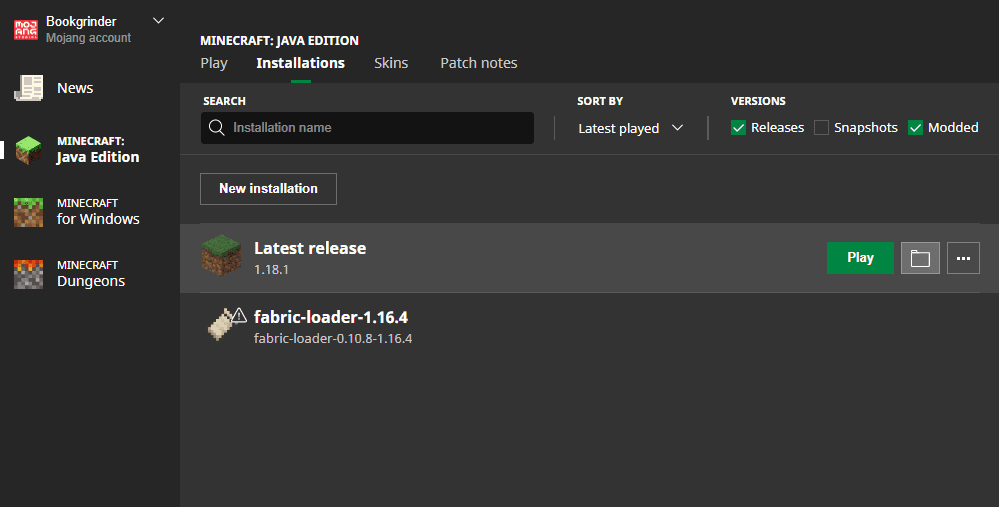
Task: Click the fabric-loader installation icon
Action: point(221,325)
